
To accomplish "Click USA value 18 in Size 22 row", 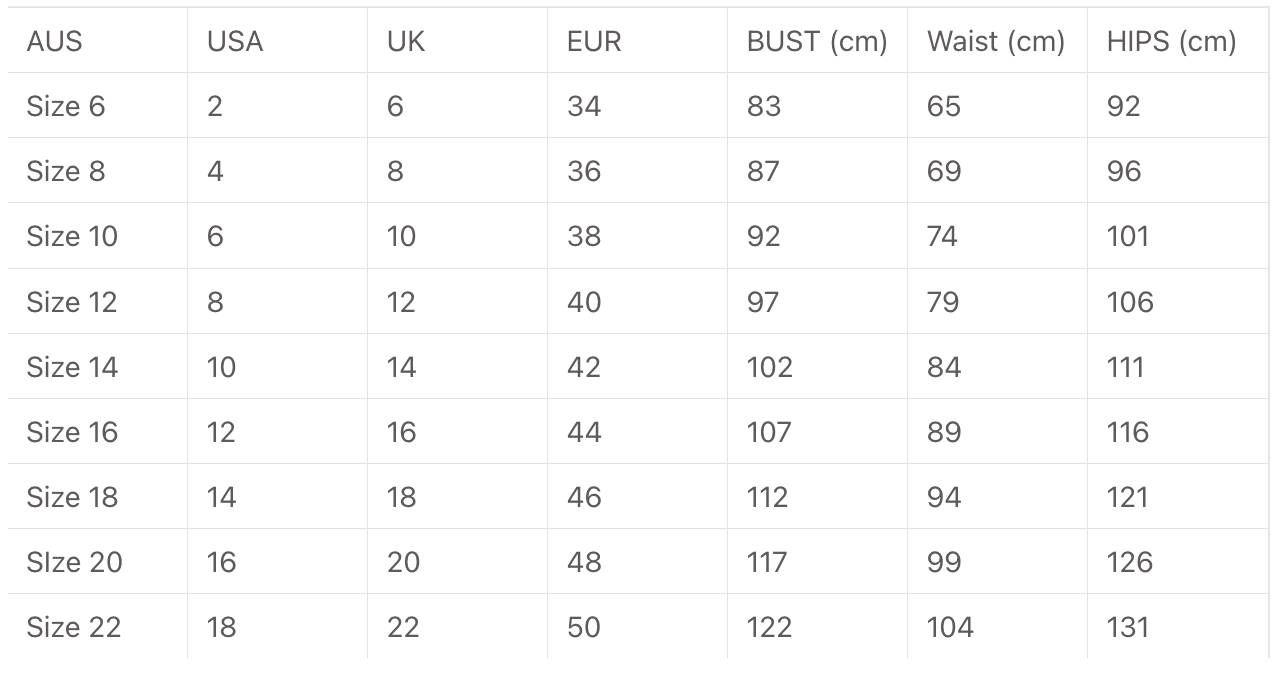I will click(x=221, y=628).
